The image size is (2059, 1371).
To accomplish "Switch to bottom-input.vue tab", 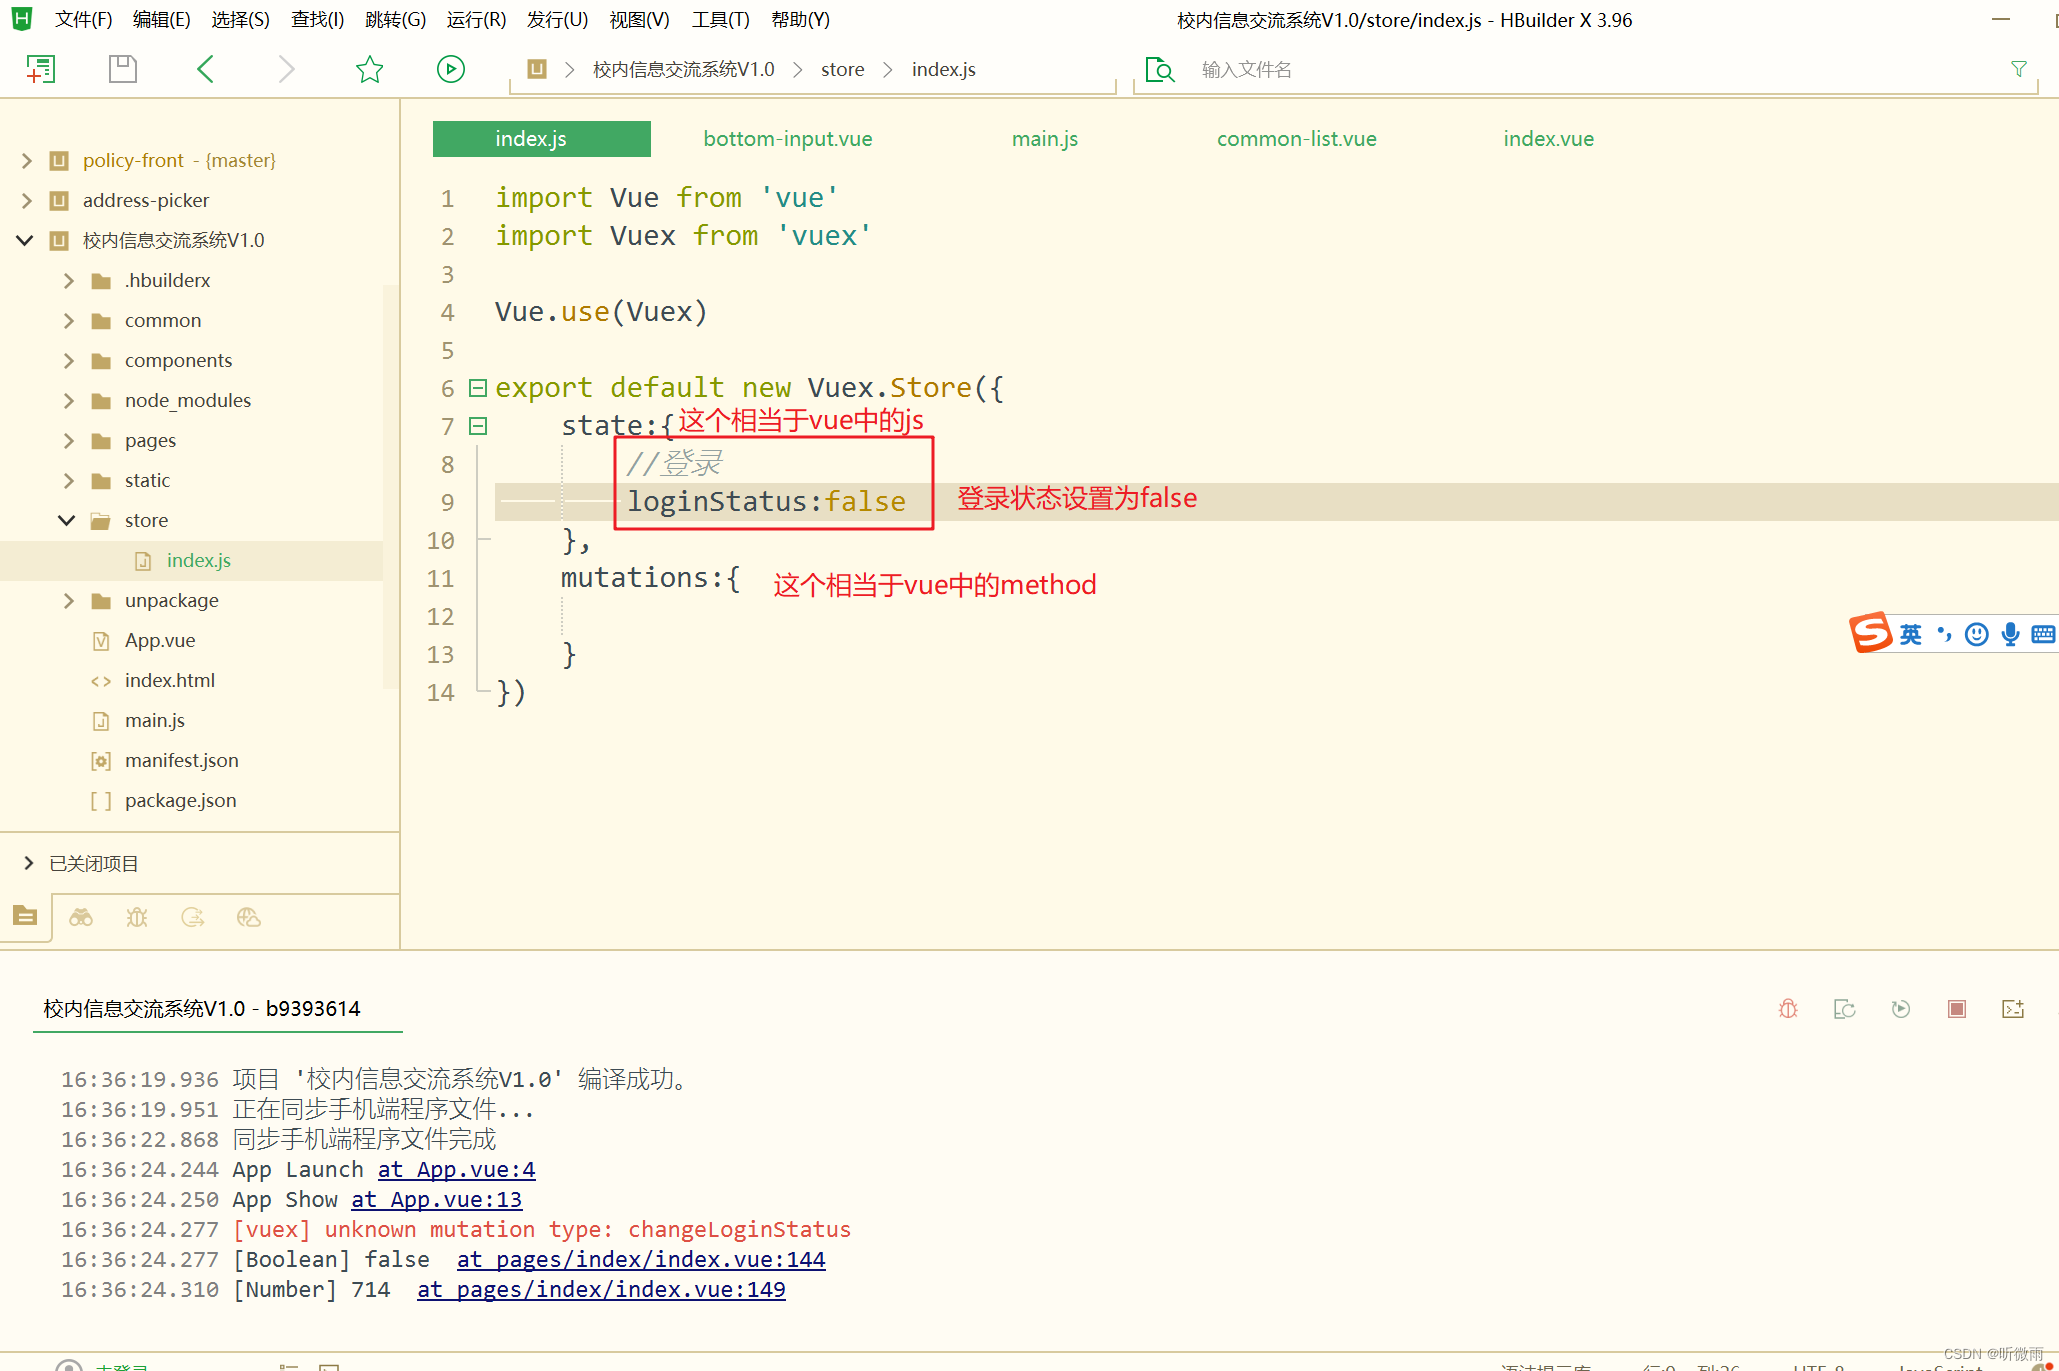I will click(788, 139).
